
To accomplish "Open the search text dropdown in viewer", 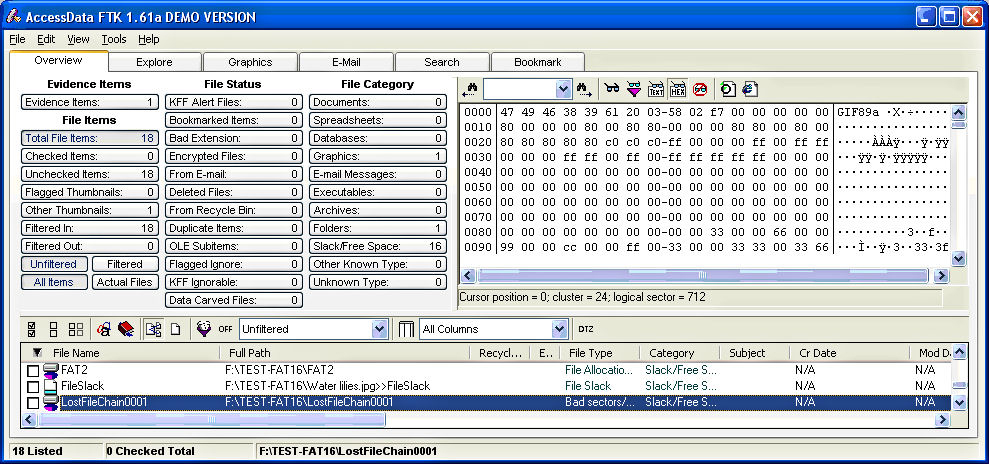I will (x=563, y=89).
